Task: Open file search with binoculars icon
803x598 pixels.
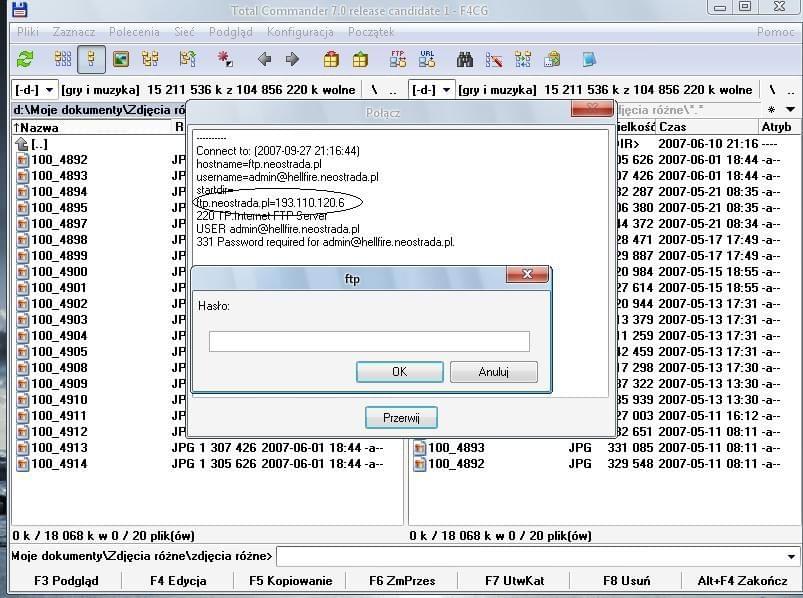Action: click(465, 59)
